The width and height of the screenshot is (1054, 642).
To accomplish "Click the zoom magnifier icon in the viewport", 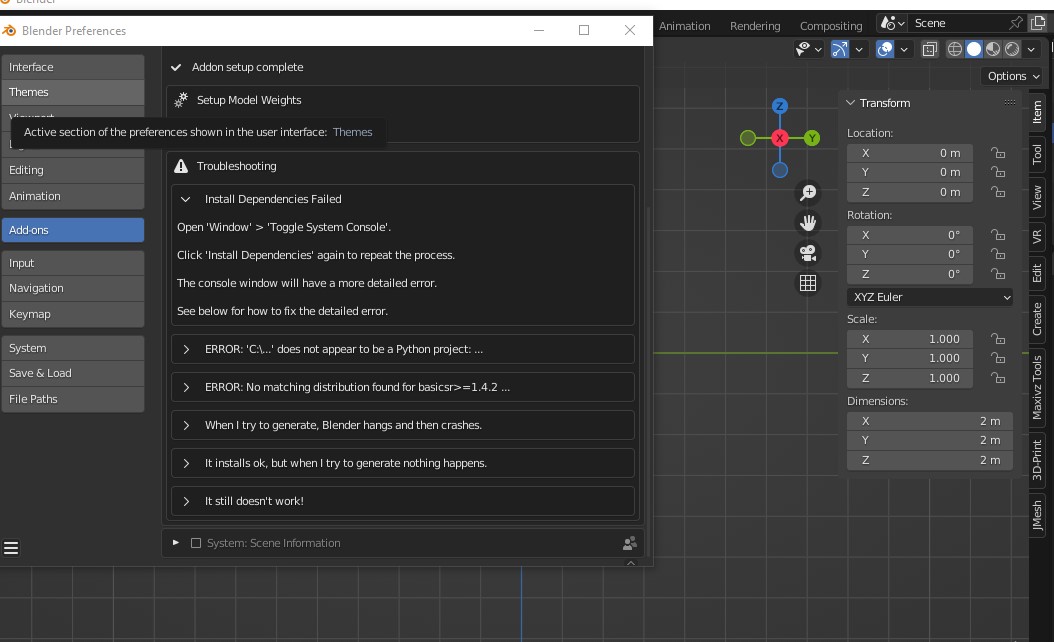I will 808,192.
